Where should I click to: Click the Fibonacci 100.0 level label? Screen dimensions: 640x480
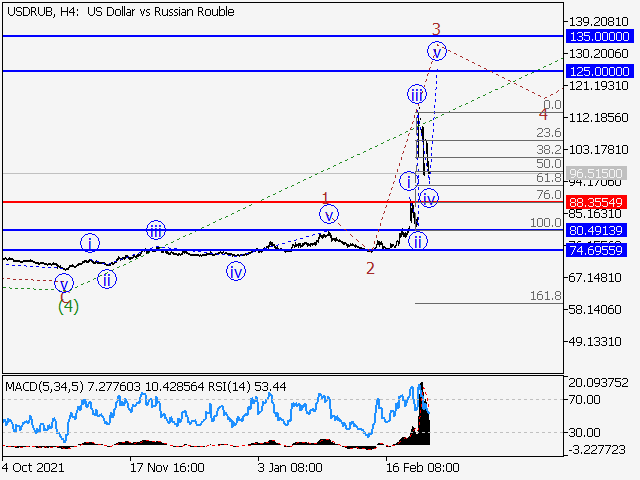click(x=546, y=223)
